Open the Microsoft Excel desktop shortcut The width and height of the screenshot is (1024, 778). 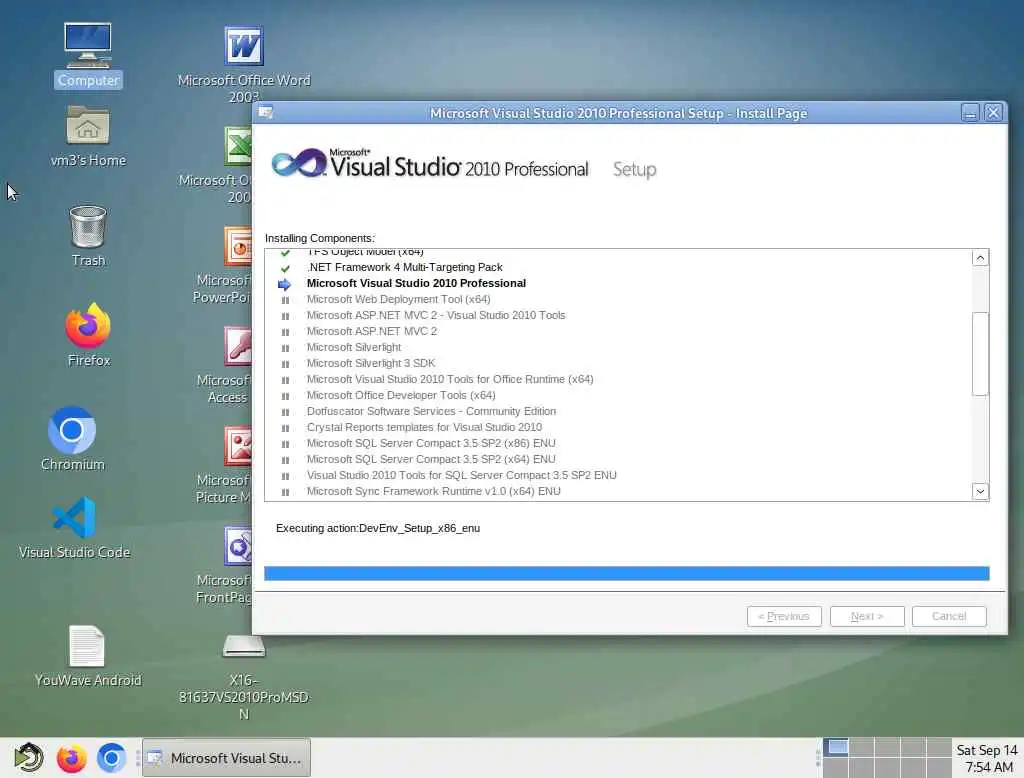(x=239, y=146)
